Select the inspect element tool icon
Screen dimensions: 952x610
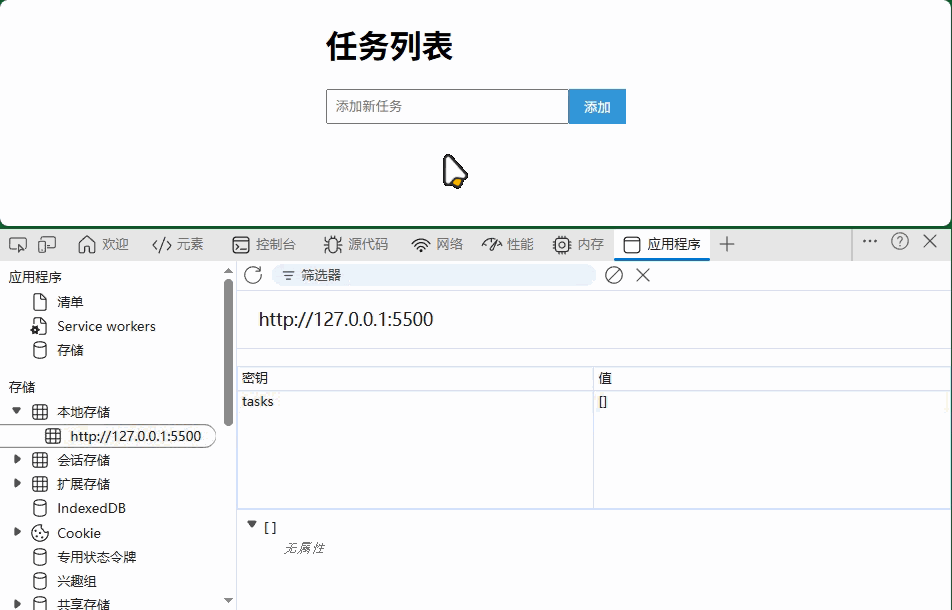[17, 243]
